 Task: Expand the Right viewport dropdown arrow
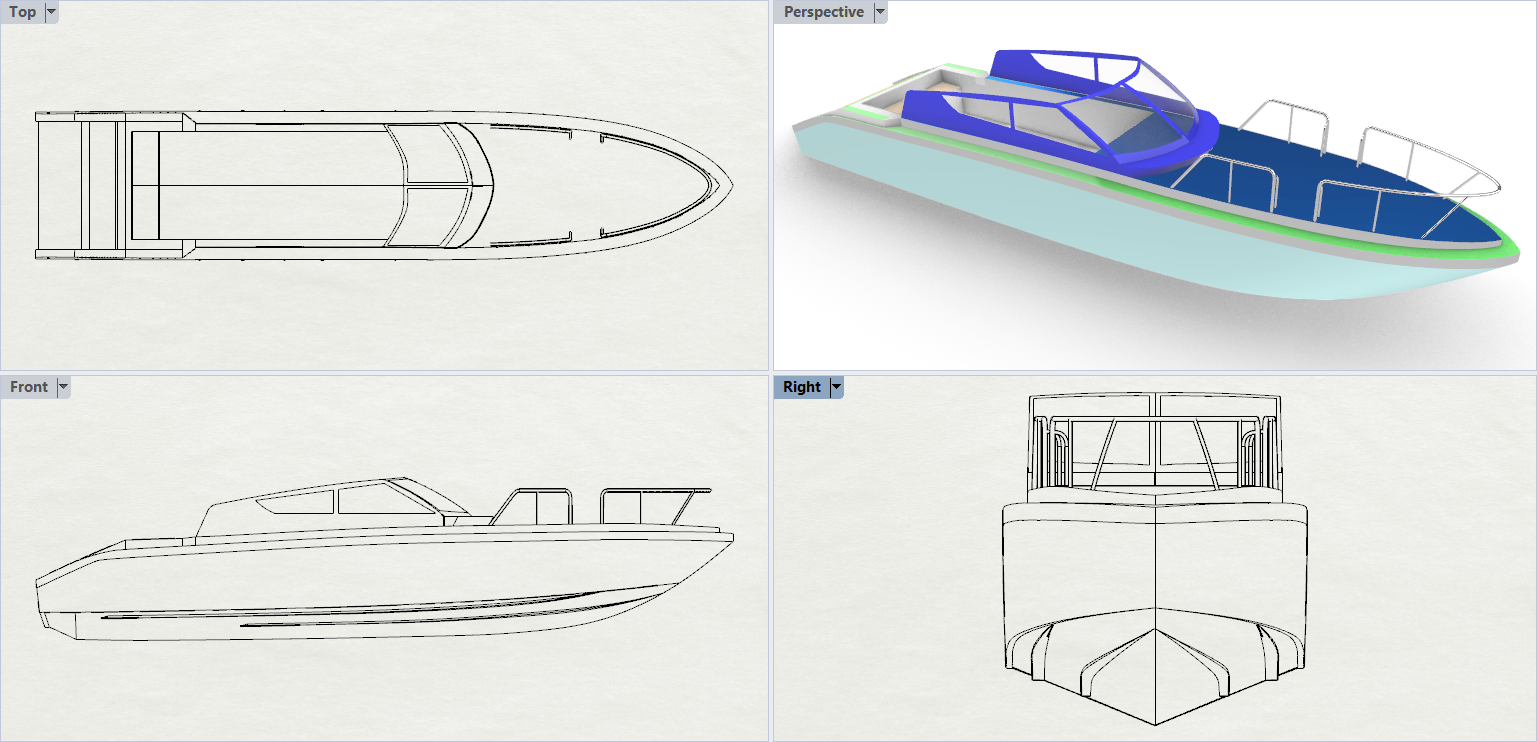point(837,387)
